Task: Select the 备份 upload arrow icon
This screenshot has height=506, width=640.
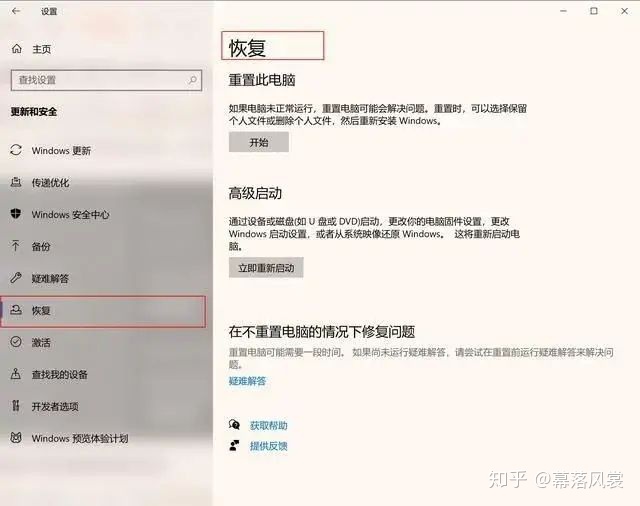Action: tap(16, 246)
